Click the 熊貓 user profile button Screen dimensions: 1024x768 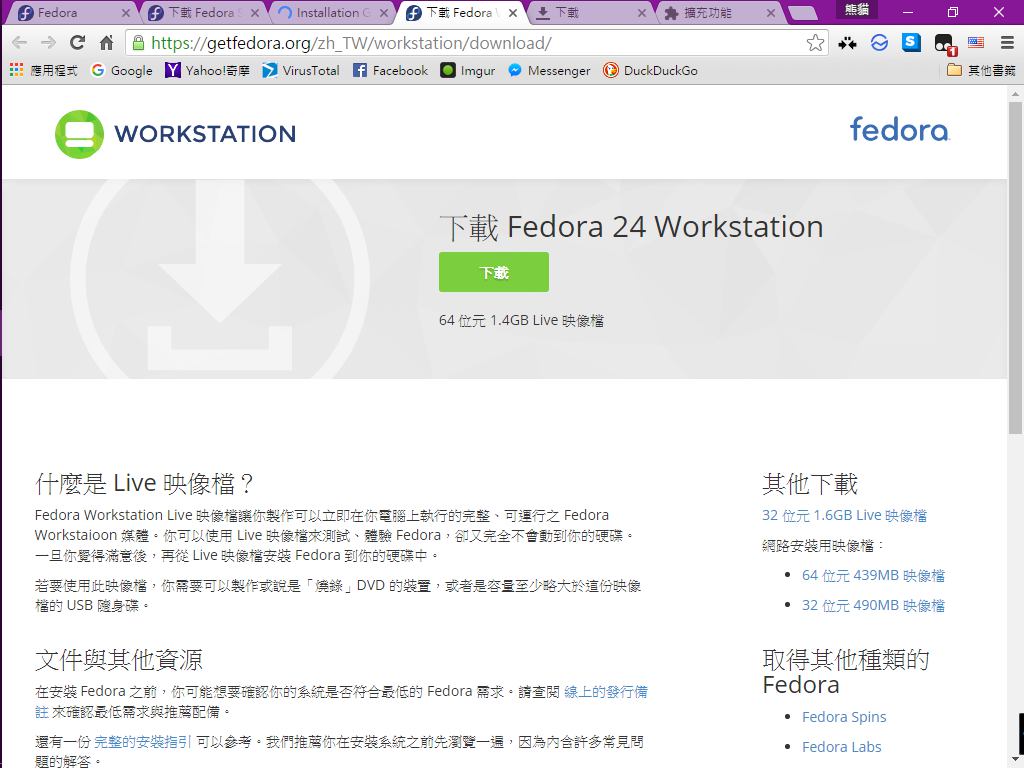(856, 9)
